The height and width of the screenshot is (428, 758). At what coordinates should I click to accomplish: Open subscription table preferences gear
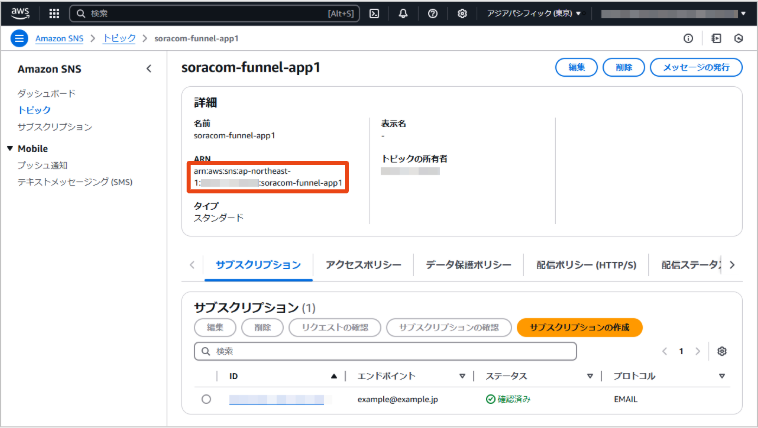click(722, 351)
